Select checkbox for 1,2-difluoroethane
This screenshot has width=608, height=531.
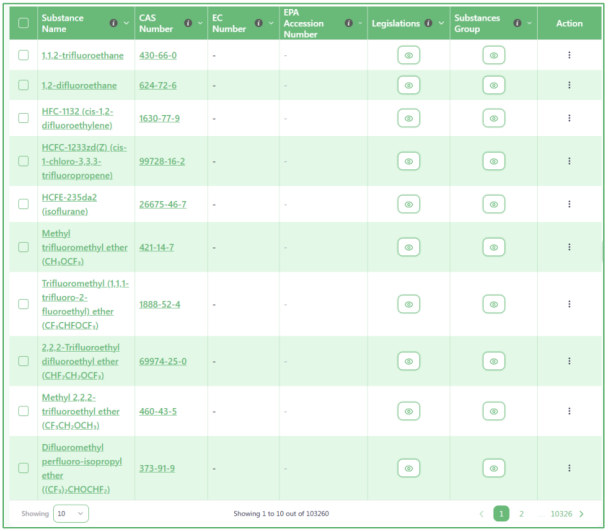(23, 85)
